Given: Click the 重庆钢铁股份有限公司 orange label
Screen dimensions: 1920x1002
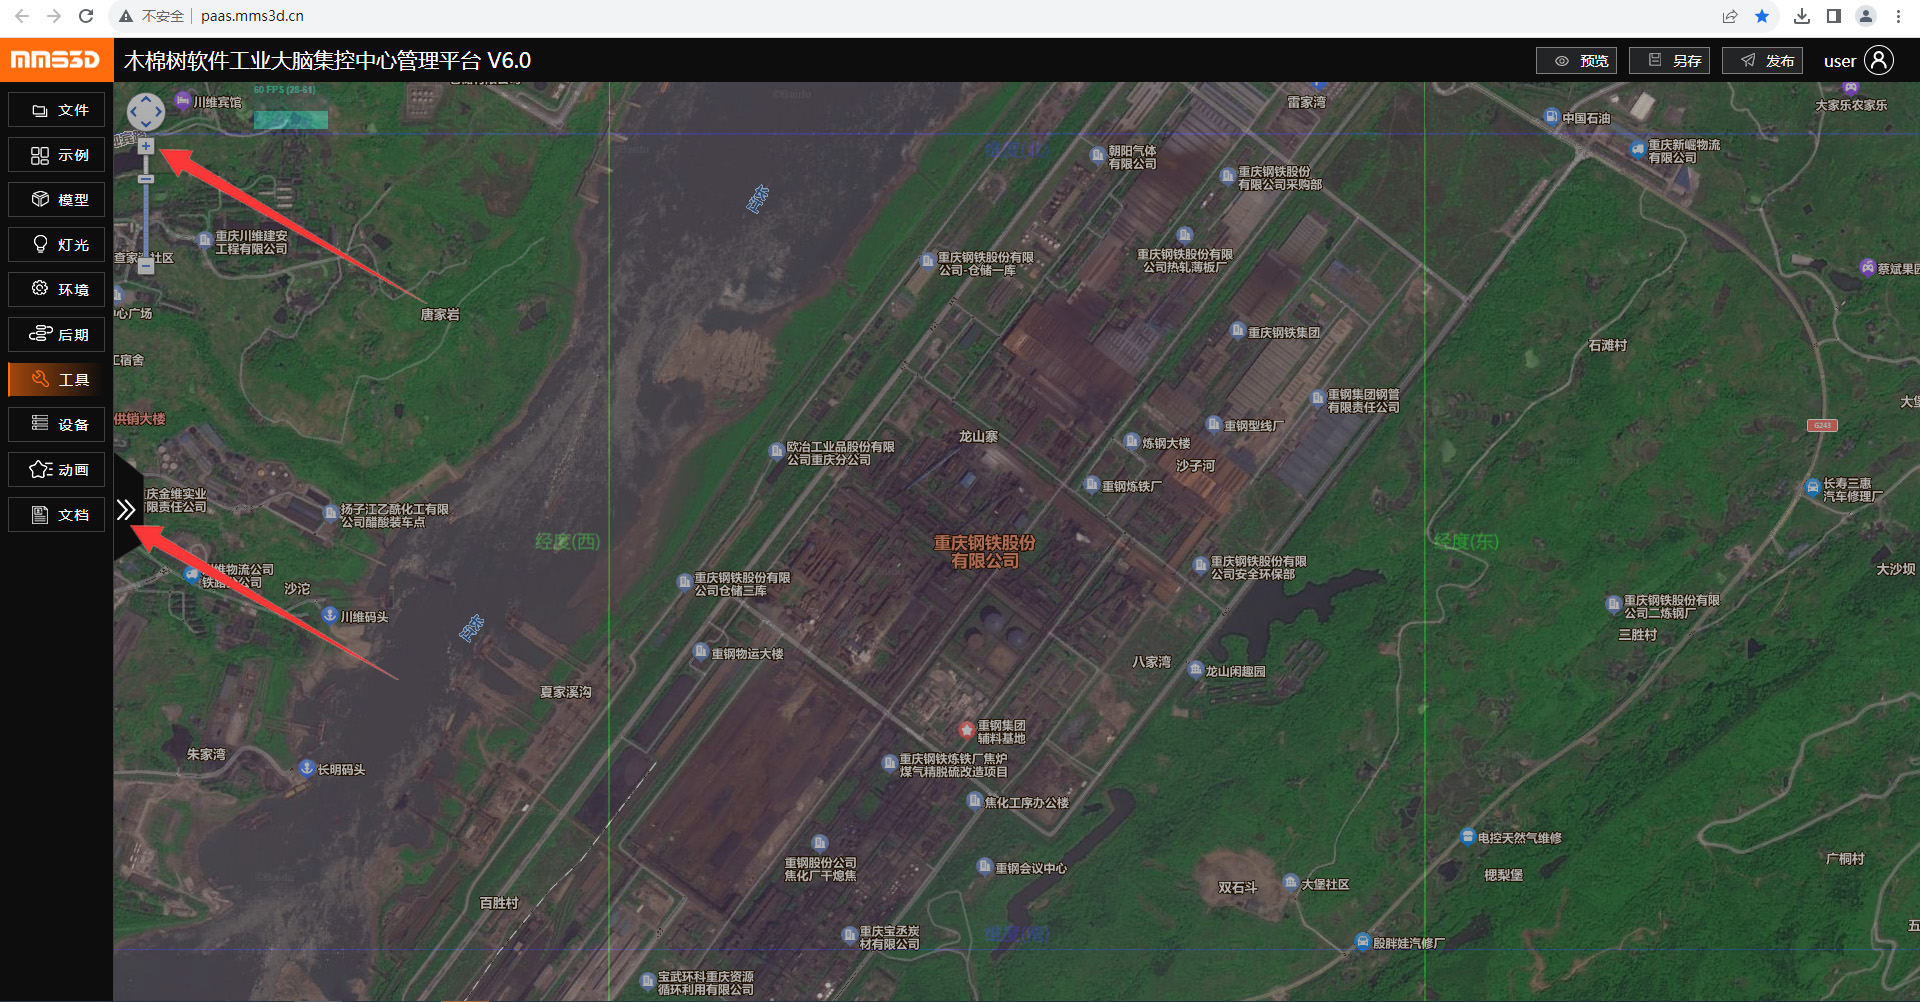Looking at the screenshot, I should pyautogui.click(x=985, y=552).
